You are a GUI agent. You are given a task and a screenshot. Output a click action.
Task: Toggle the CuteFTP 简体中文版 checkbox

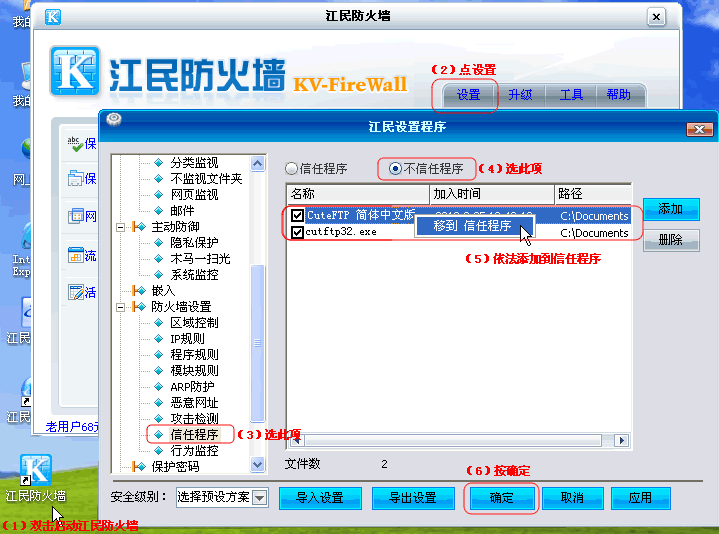[297, 215]
